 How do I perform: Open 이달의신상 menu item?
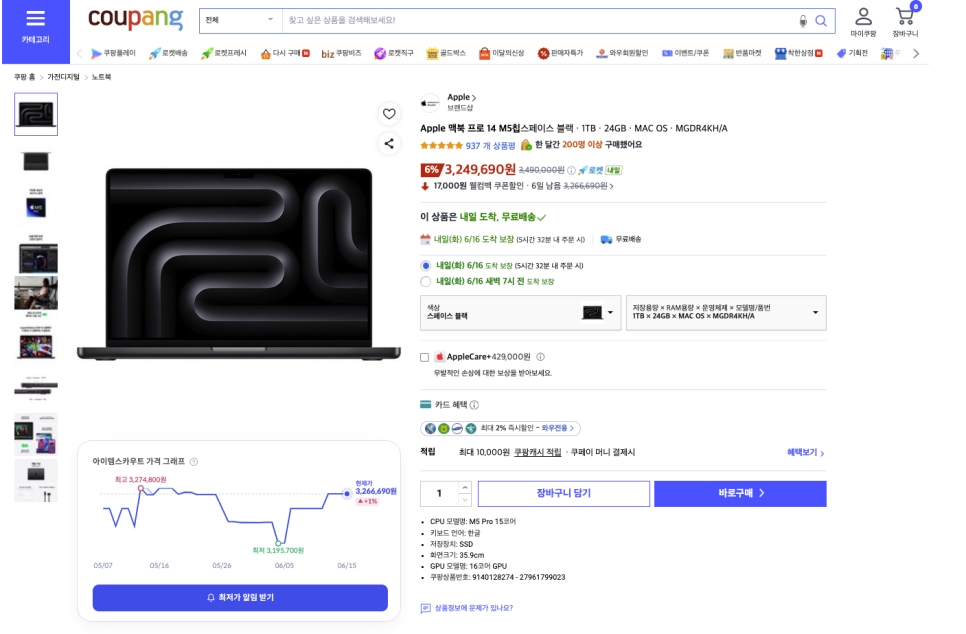point(501,54)
